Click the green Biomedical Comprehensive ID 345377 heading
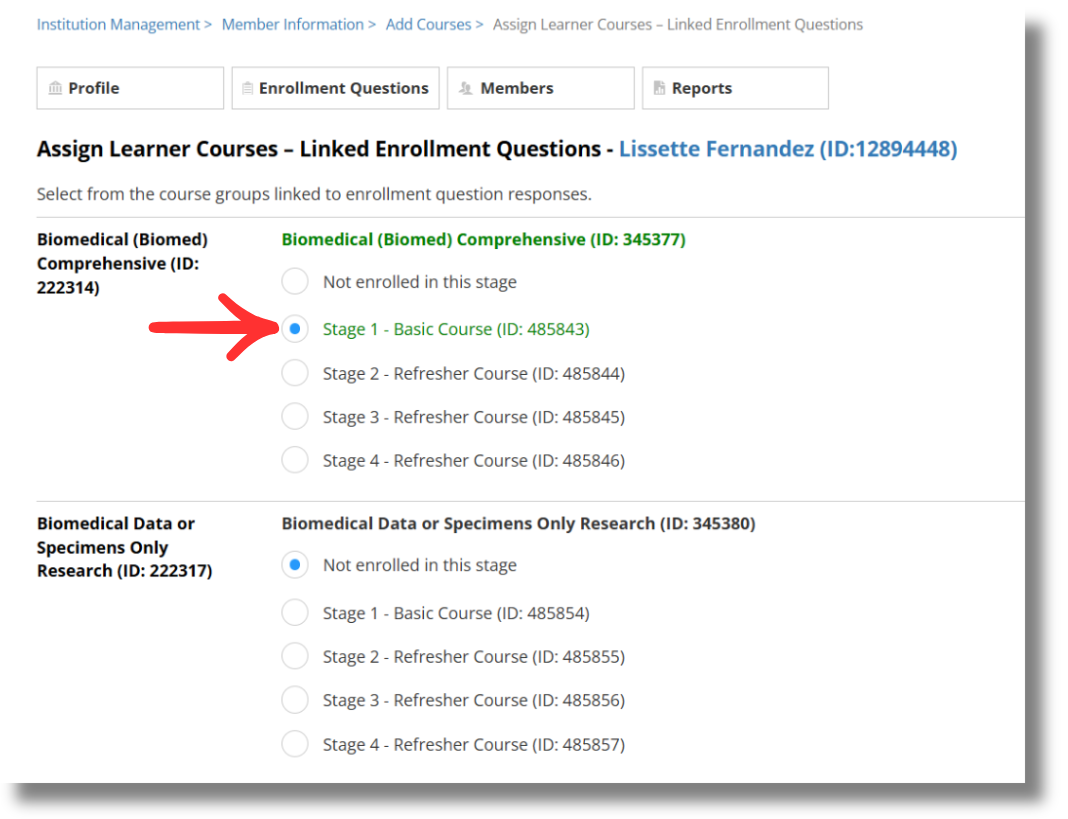 484,240
